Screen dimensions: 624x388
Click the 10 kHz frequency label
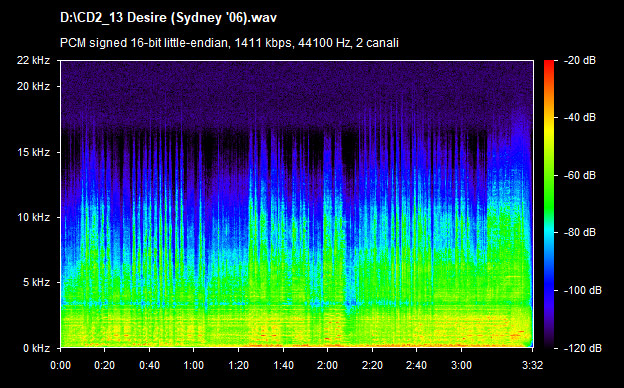[33, 217]
